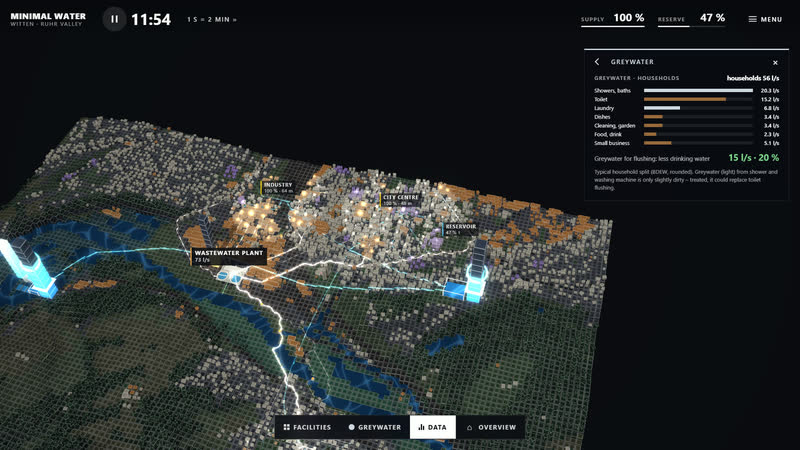Image resolution: width=800 pixels, height=450 pixels.
Task: Click the Data bar-chart icon
Action: (x=421, y=427)
